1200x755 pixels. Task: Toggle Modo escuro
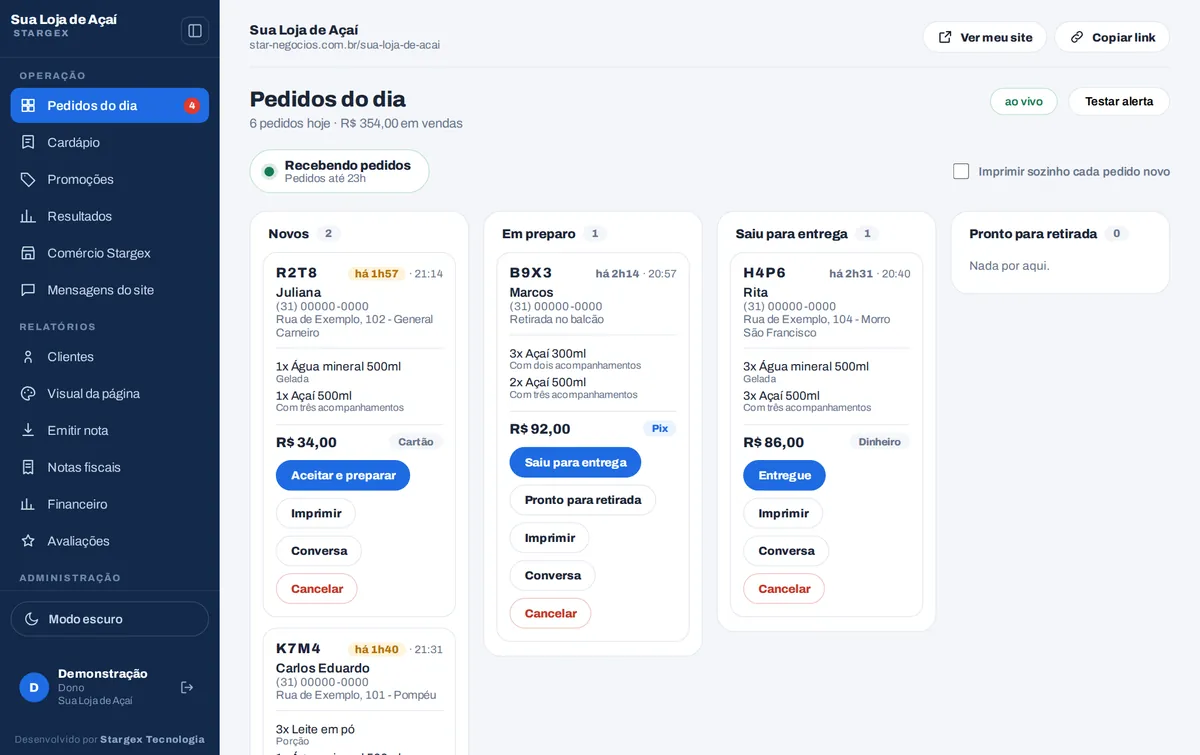[110, 619]
